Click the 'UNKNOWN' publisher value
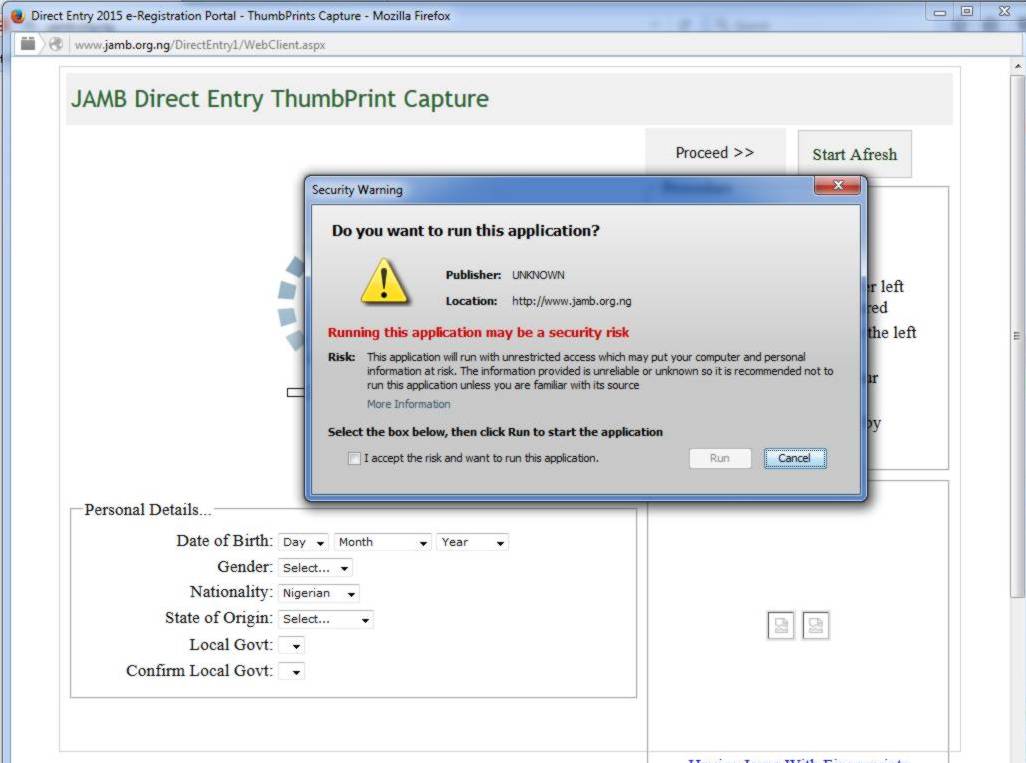This screenshot has width=1026, height=763. tap(538, 275)
